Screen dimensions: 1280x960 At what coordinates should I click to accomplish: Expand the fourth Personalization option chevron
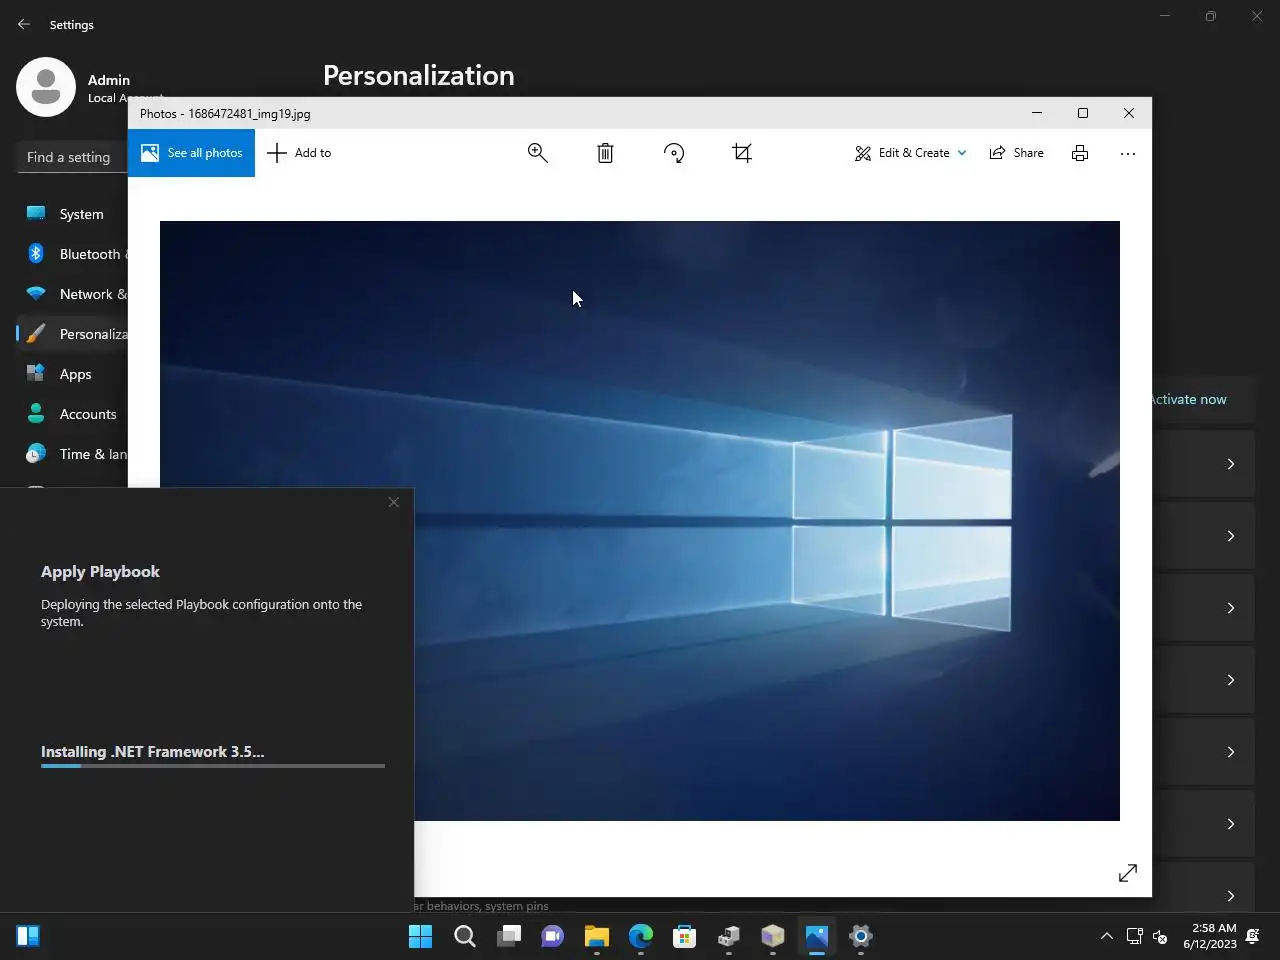(x=1231, y=680)
